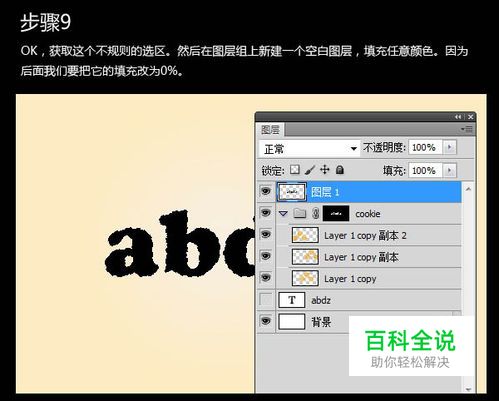Screen dimensions: 499x401
Task: Toggle visibility of the bottom Layer 1 copy layer
Action: [x=266, y=278]
